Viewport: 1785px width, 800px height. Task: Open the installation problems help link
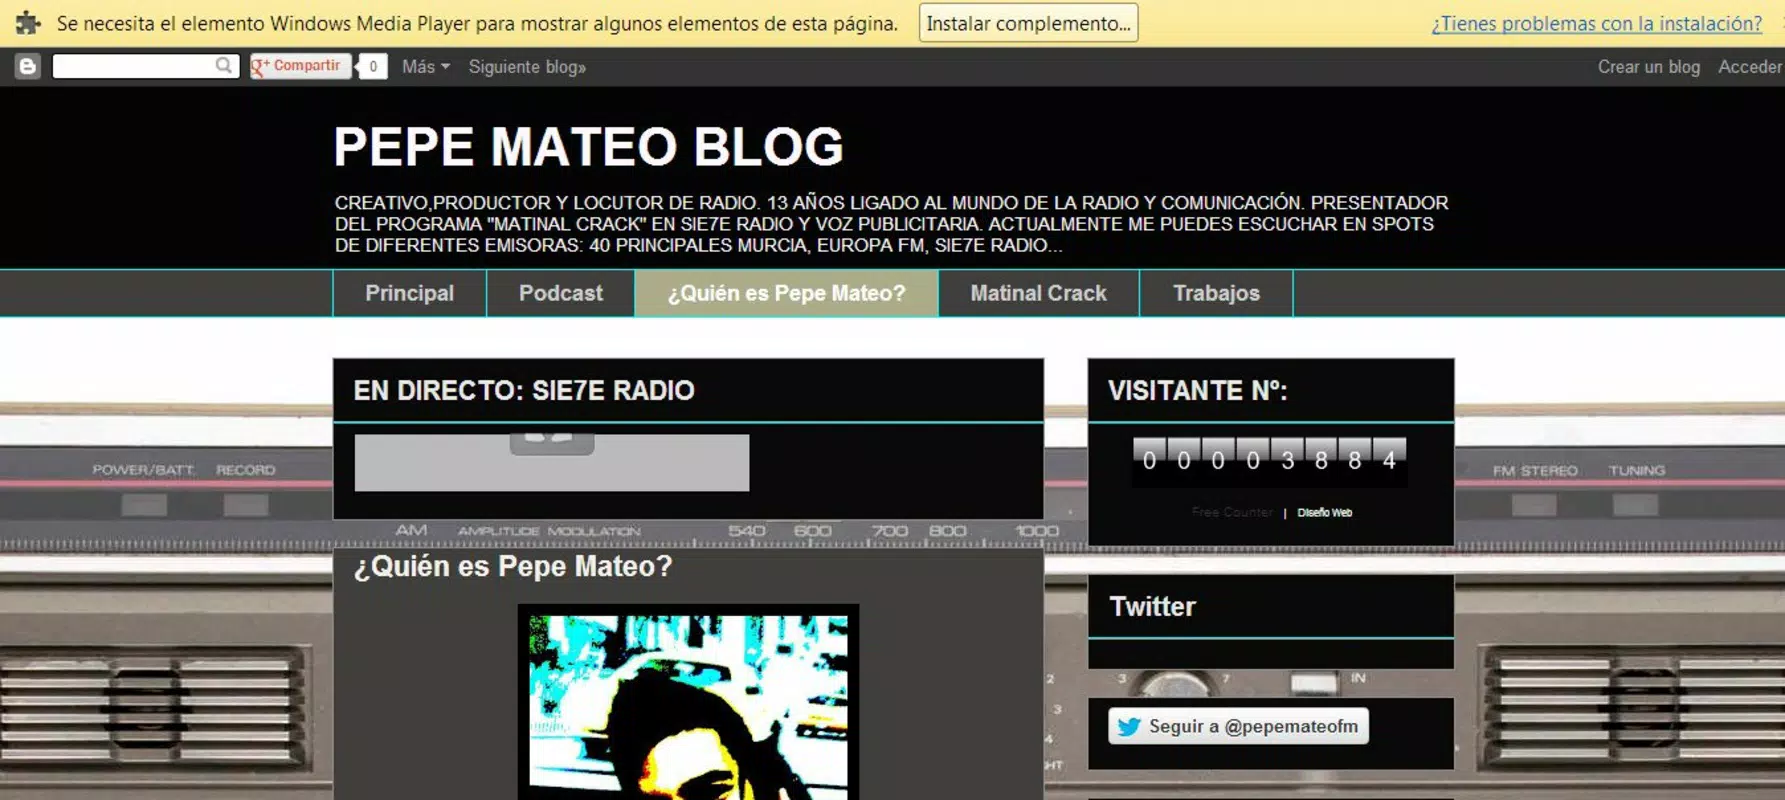1596,23
